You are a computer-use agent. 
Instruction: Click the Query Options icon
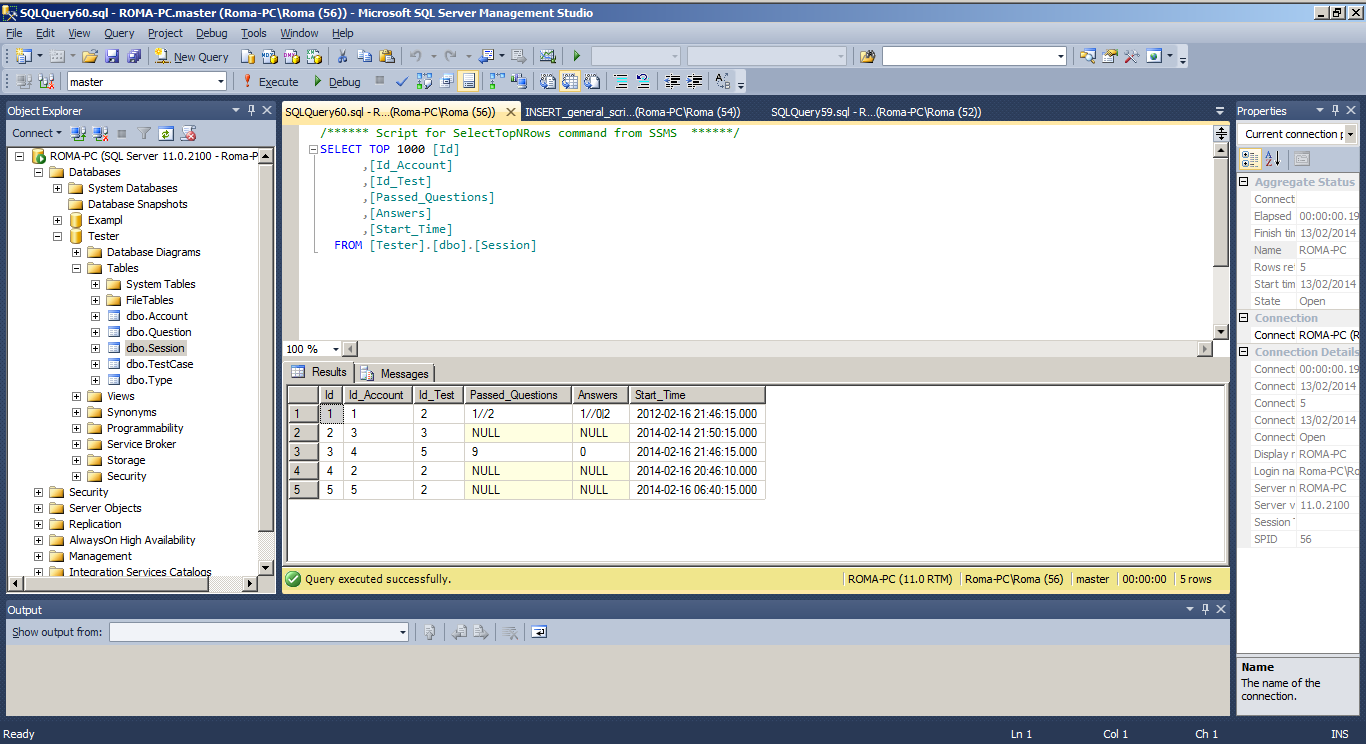pyautogui.click(x=446, y=81)
